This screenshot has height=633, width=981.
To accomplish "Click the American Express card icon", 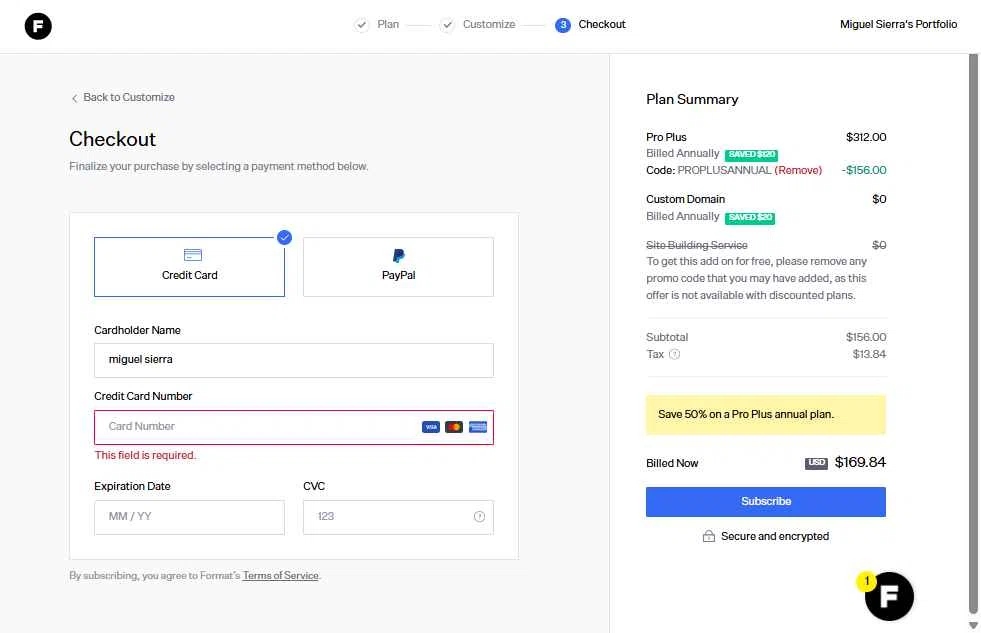I will tap(478, 427).
